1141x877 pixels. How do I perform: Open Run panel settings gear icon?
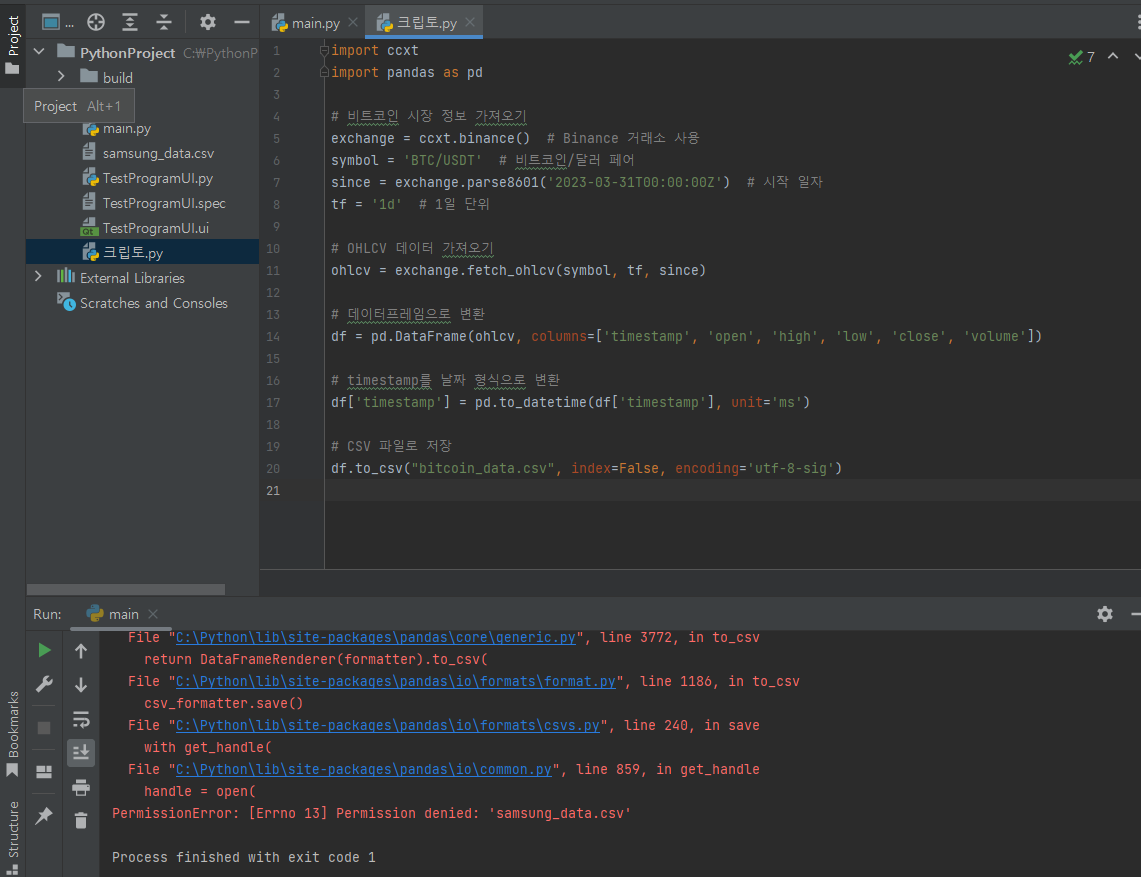(x=1105, y=614)
